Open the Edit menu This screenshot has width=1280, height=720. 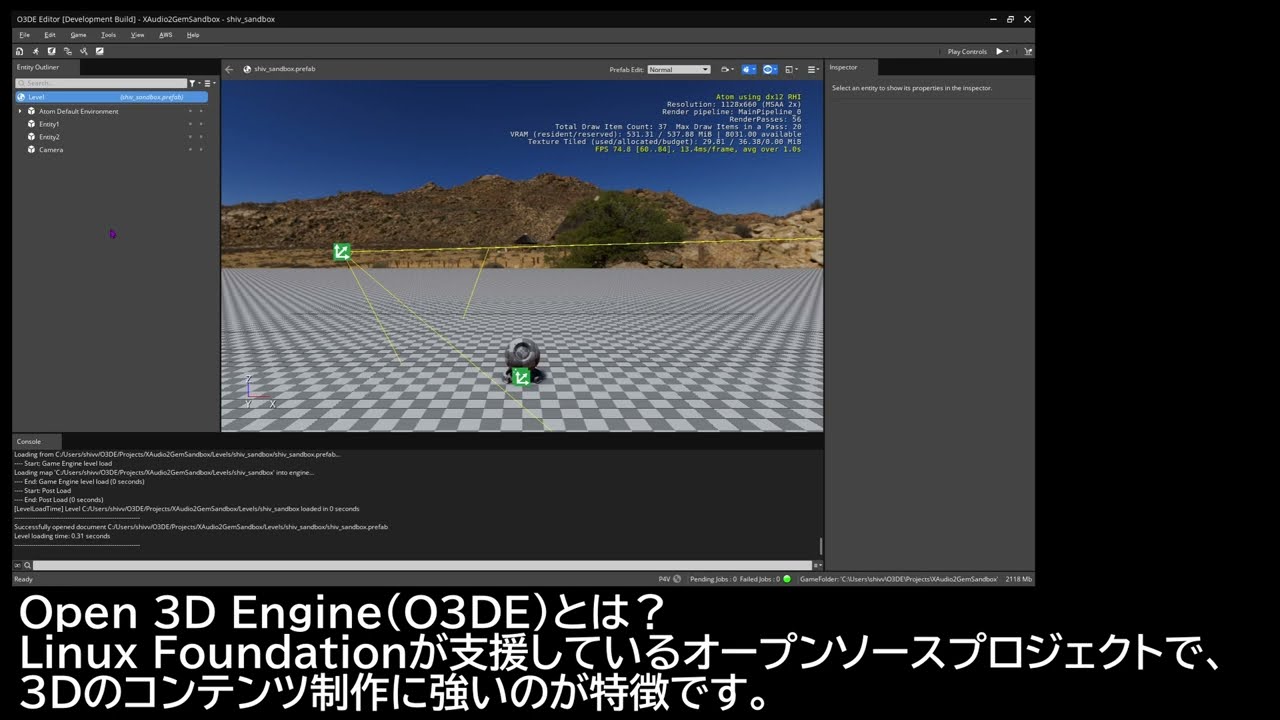50,35
